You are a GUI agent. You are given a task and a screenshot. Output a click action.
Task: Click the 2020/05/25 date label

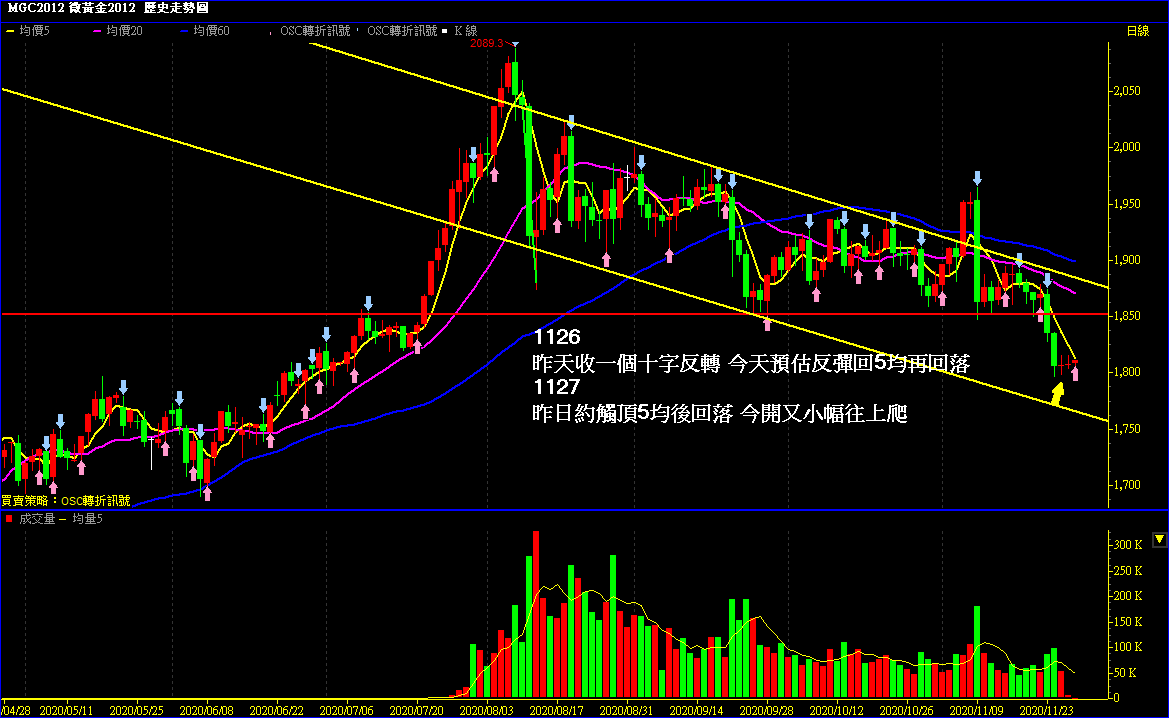point(136,711)
